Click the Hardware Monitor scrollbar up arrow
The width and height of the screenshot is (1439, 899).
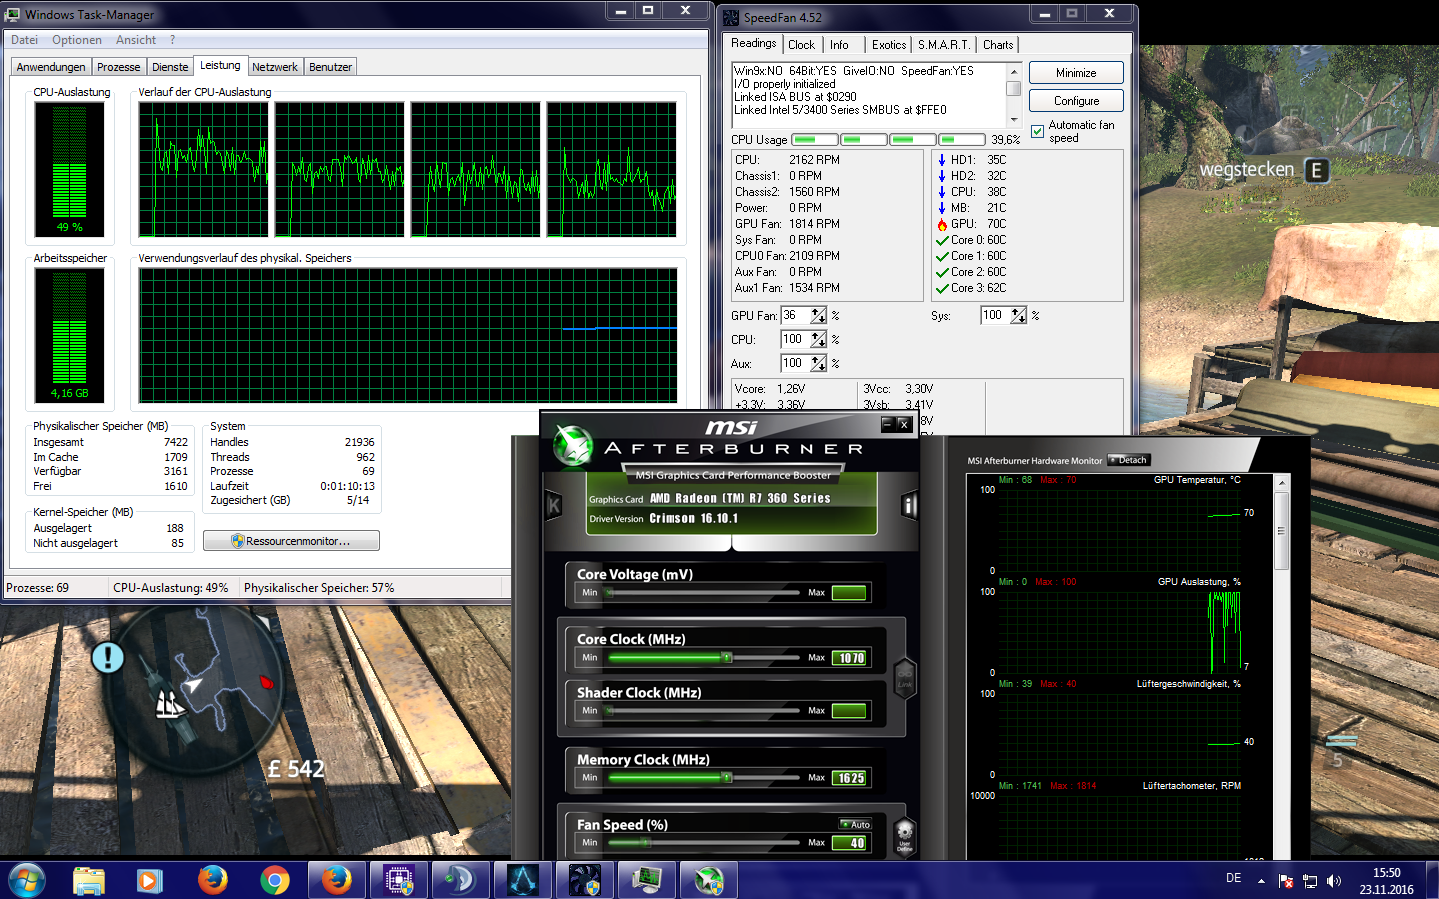[x=1282, y=483]
